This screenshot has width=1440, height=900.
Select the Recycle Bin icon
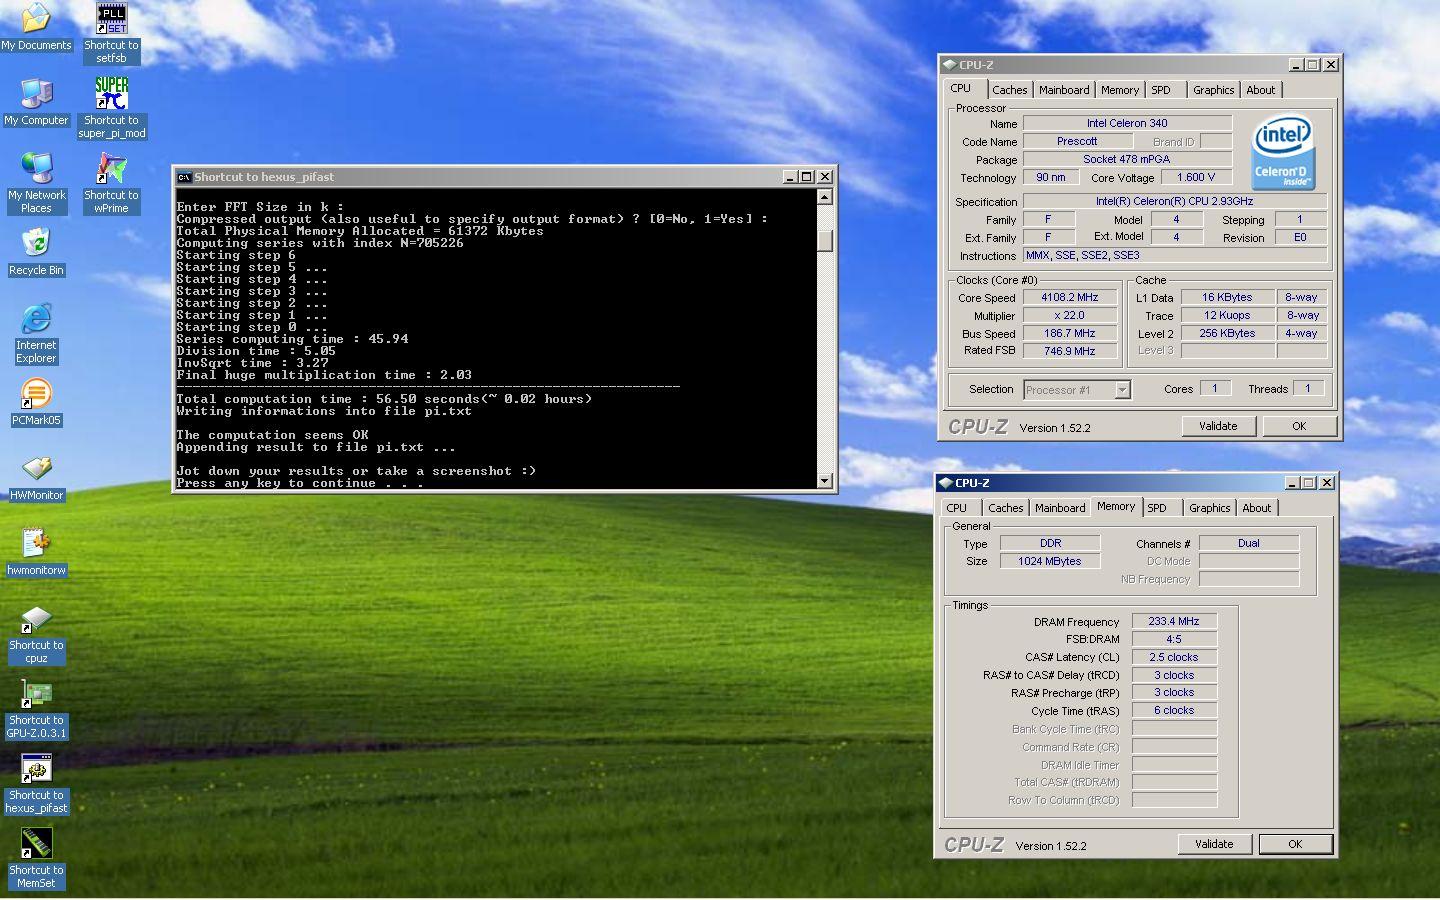click(36, 252)
